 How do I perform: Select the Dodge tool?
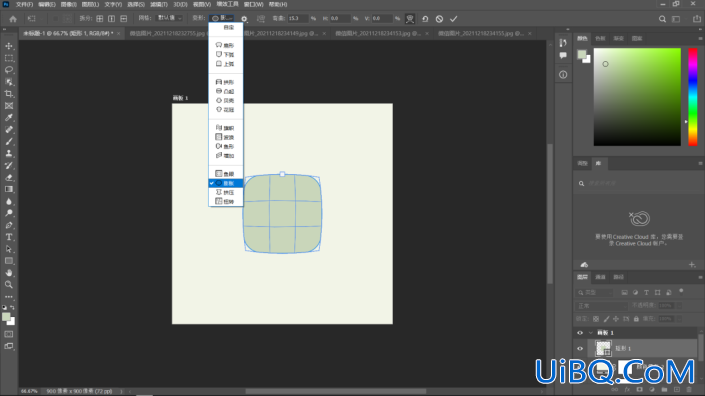tap(9, 213)
